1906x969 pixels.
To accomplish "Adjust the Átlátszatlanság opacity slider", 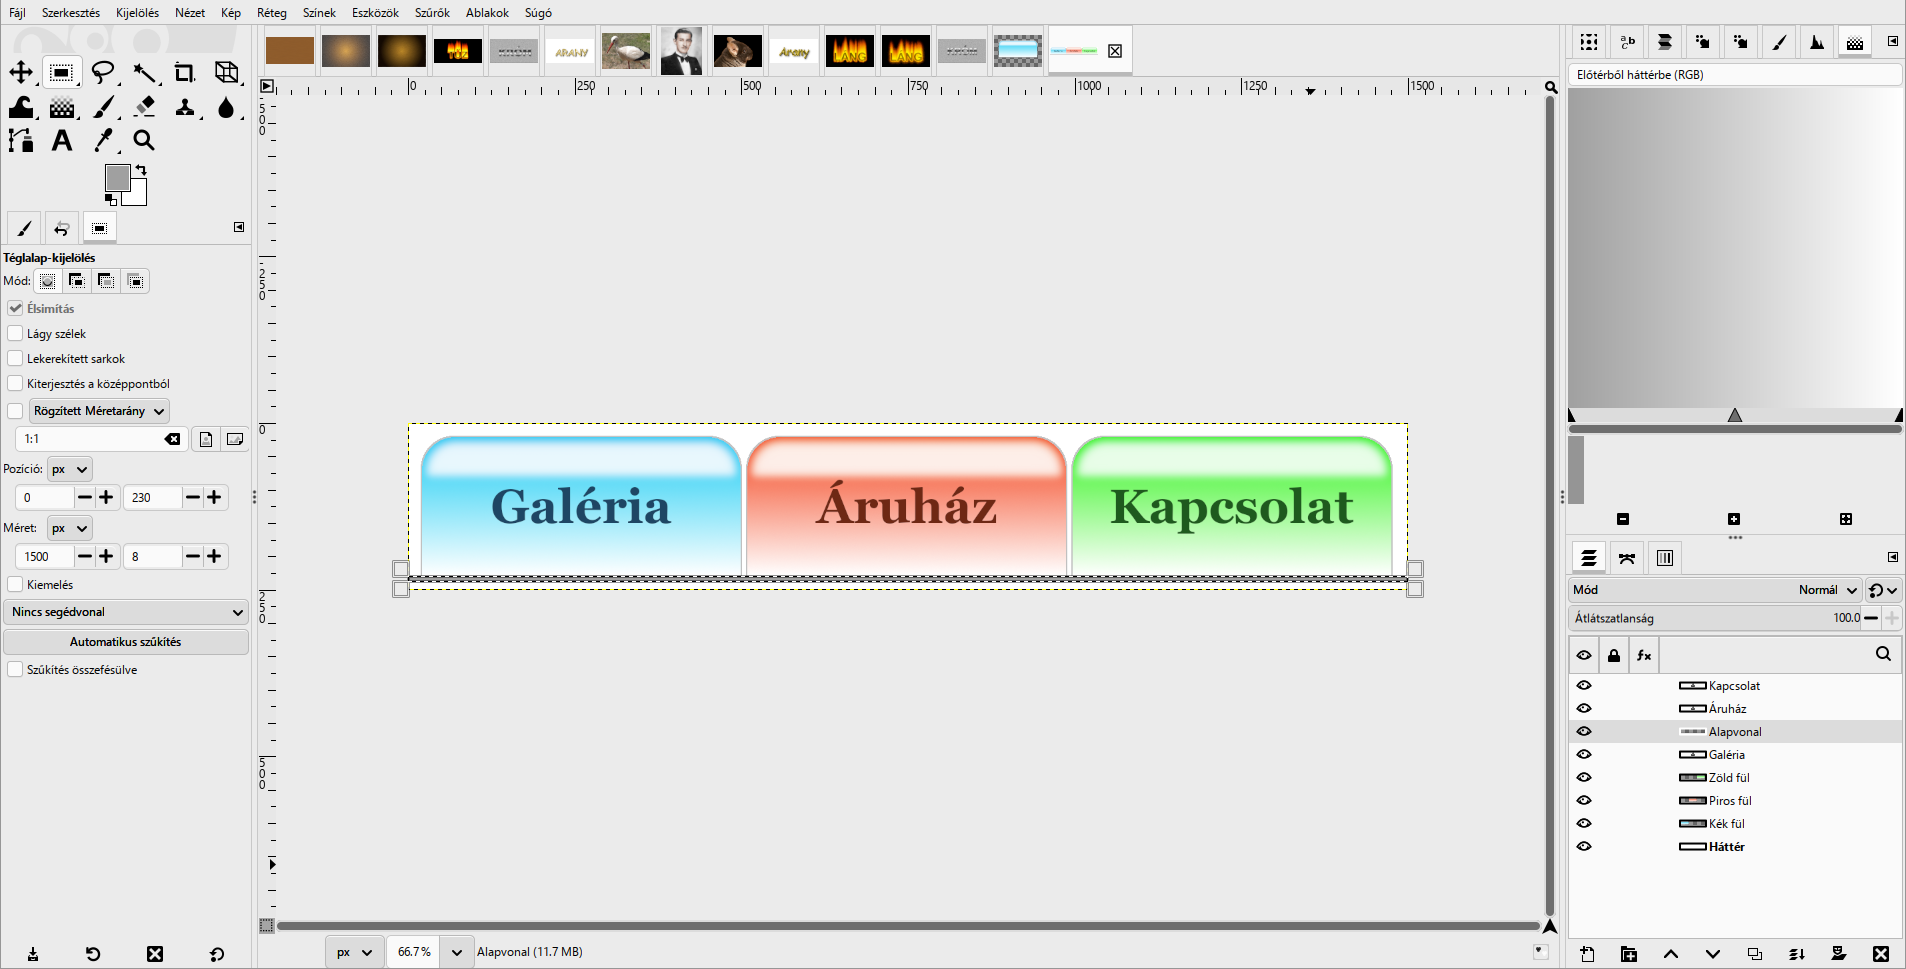I will pos(1715,618).
